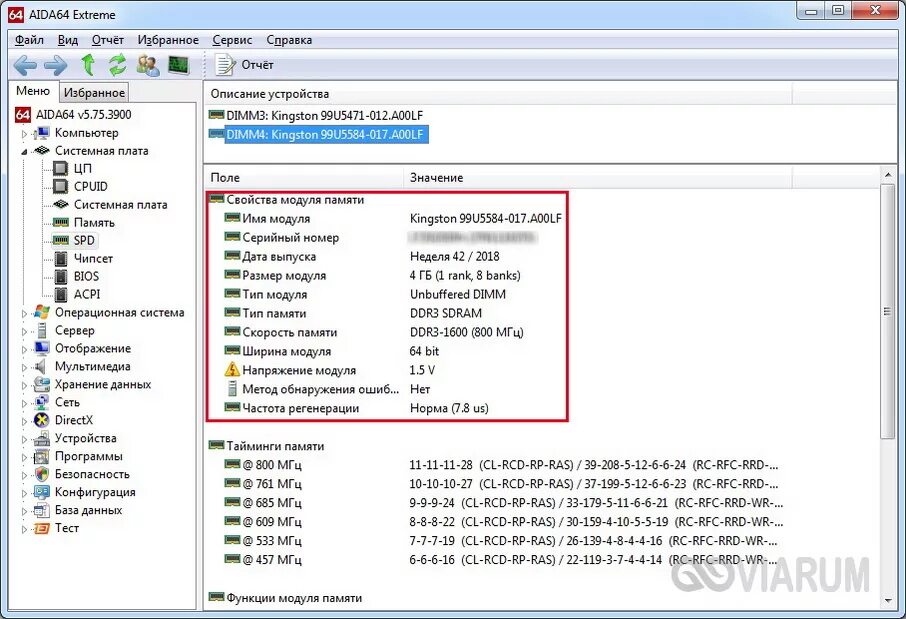Screen dimensions: 906x619
Task: Click the Устройства printer icon
Action: pyautogui.click(x=42, y=439)
